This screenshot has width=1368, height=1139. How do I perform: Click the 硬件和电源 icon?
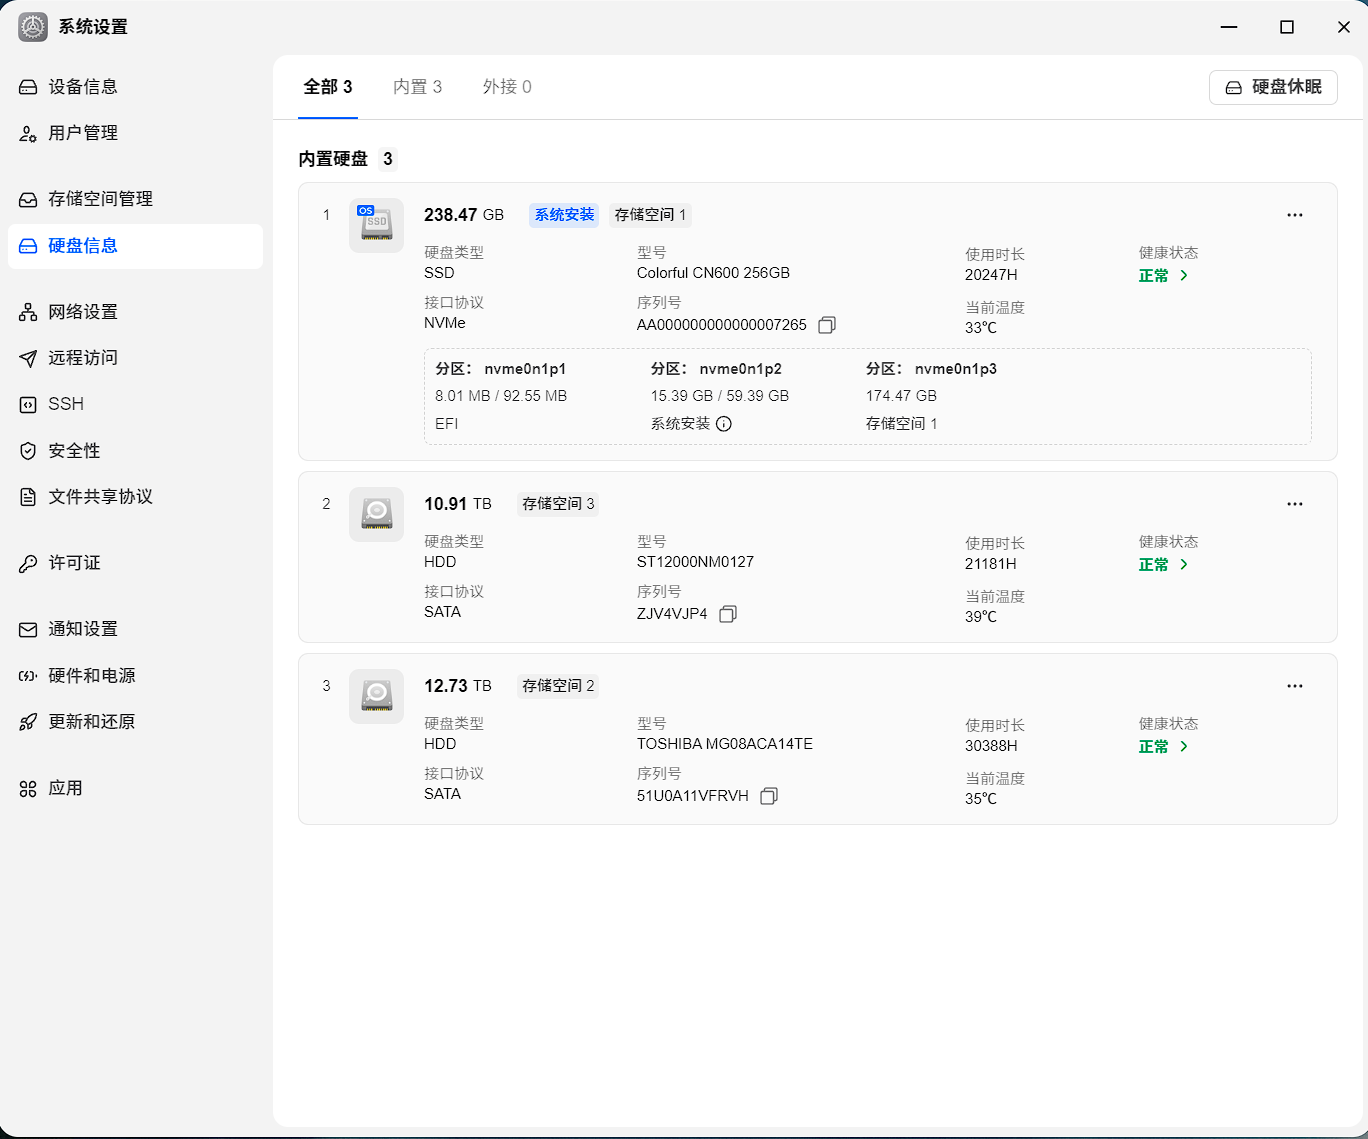tap(28, 676)
